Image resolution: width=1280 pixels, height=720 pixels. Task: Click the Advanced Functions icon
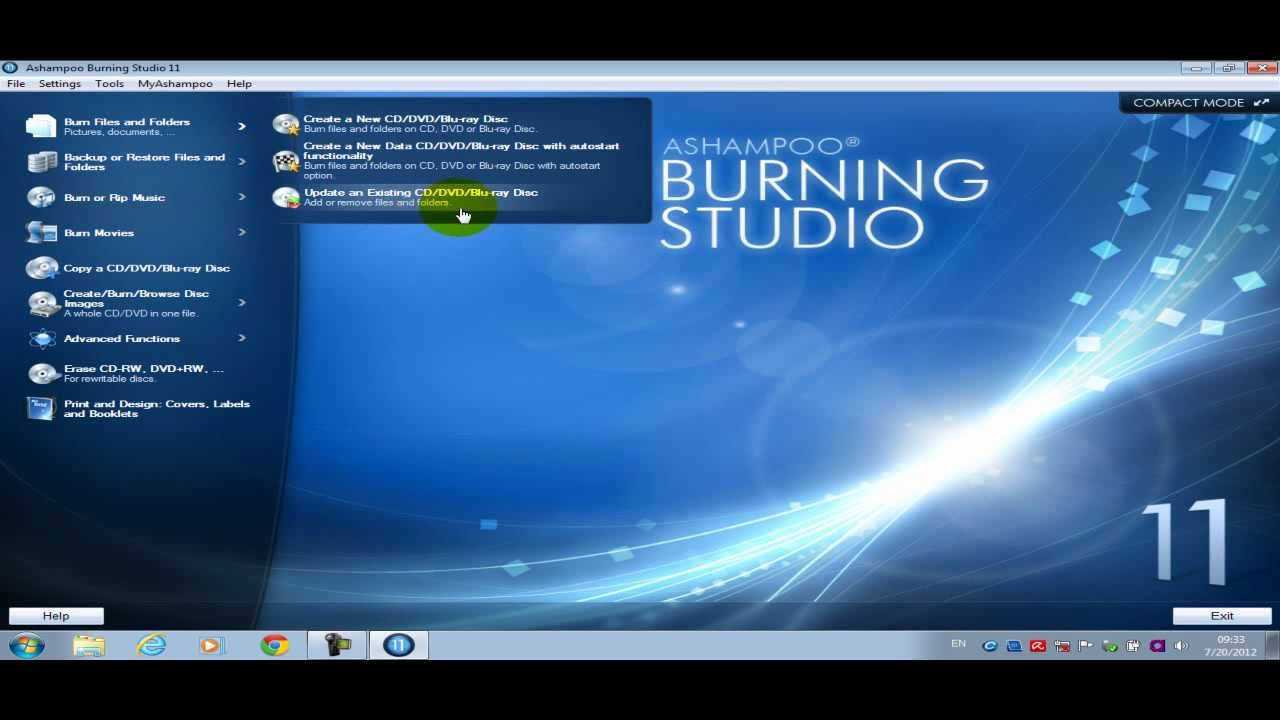[41, 338]
